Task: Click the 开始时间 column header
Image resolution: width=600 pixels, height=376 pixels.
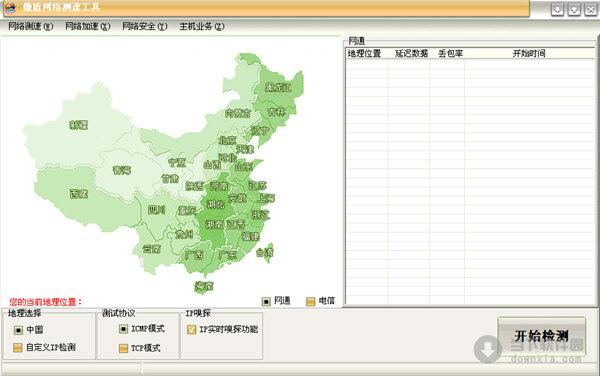Action: 529,54
